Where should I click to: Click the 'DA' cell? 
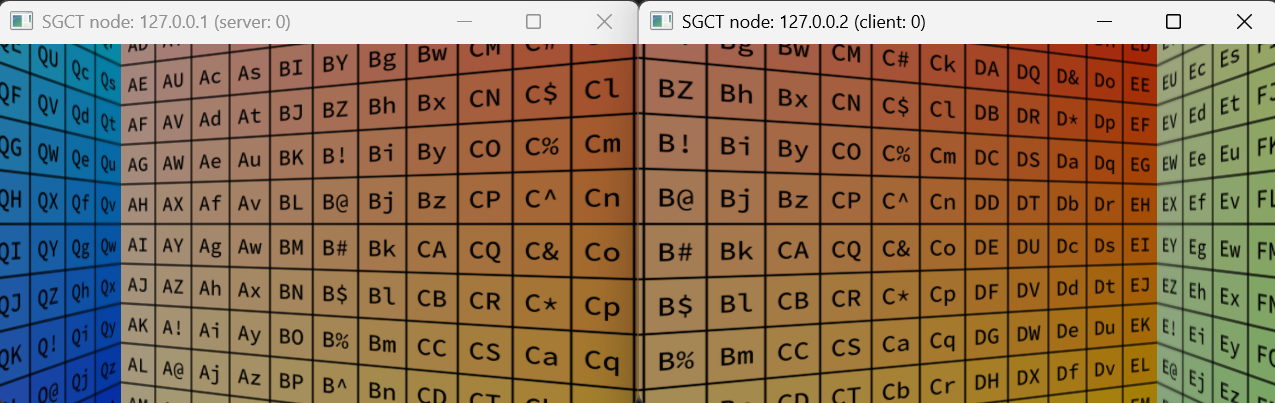click(x=986, y=67)
